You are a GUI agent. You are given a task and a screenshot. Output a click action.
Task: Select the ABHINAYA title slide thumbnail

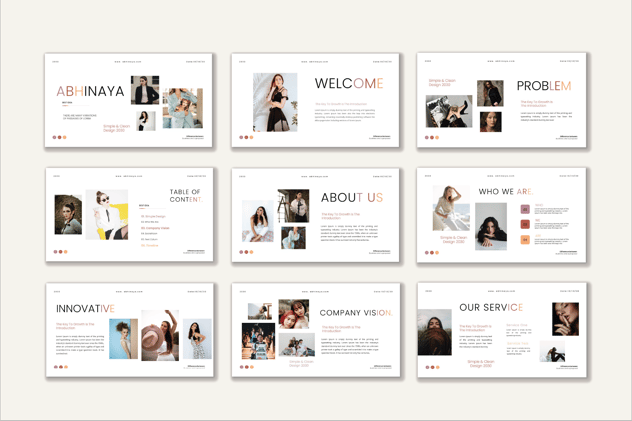pos(128,100)
